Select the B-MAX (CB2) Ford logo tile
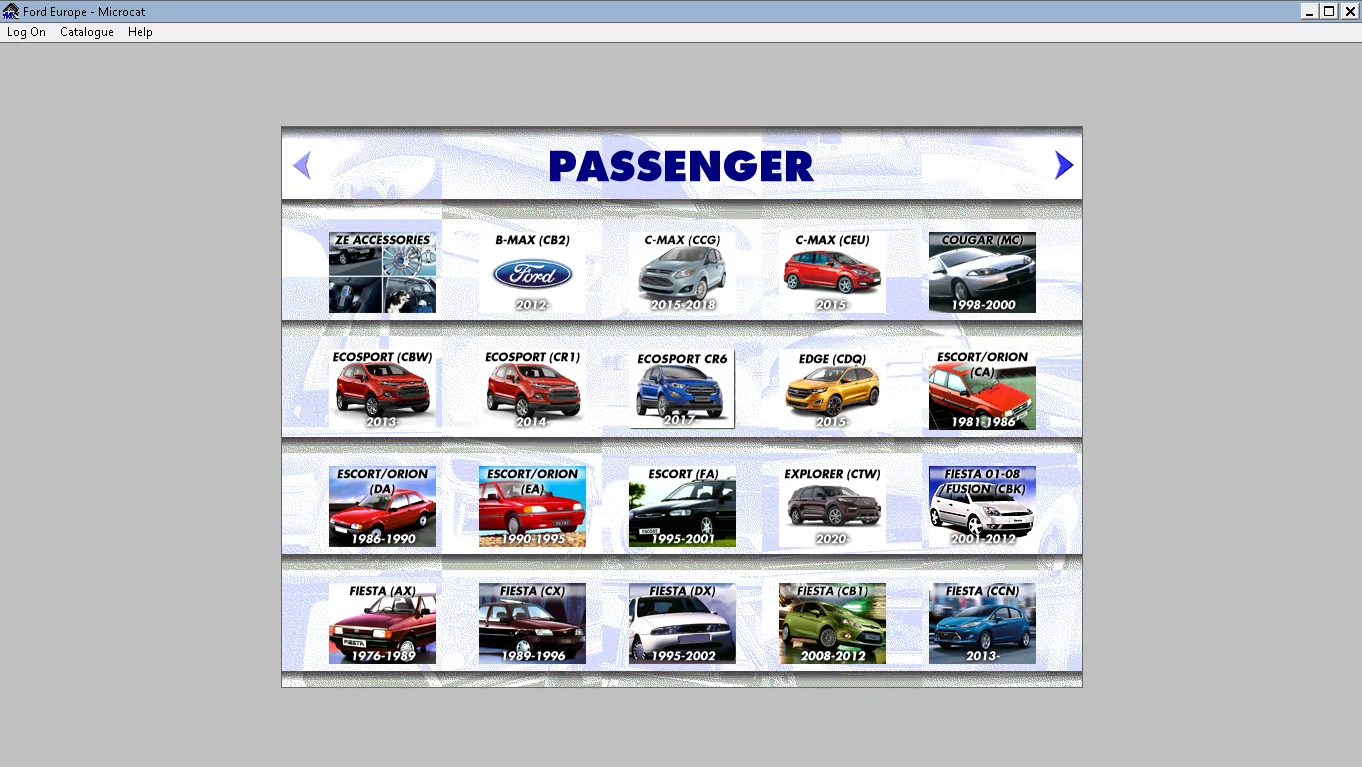 pyautogui.click(x=532, y=273)
